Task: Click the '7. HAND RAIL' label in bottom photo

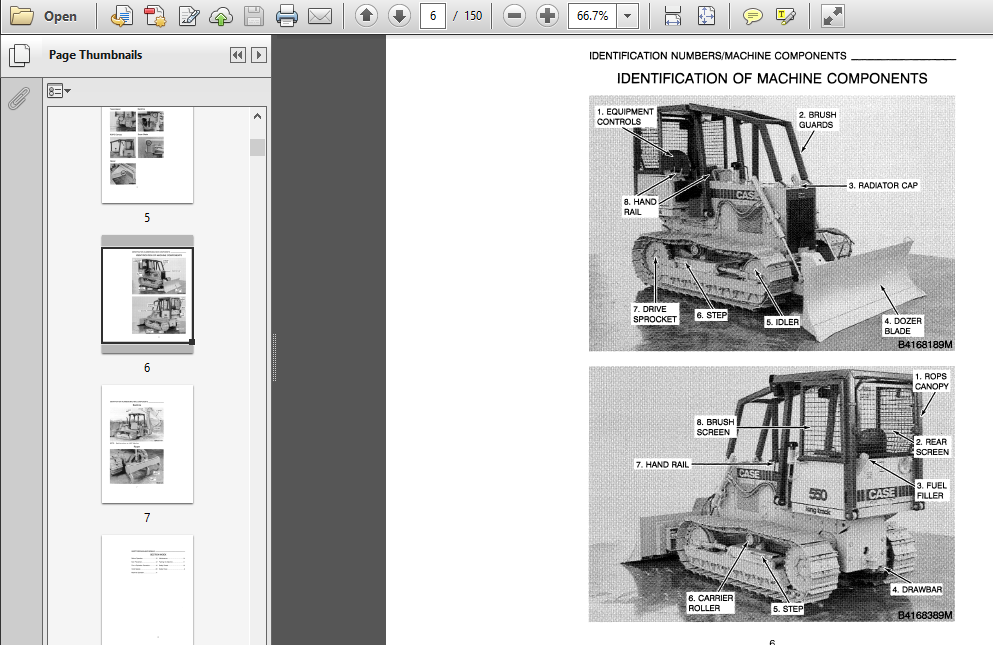Action: 662,464
